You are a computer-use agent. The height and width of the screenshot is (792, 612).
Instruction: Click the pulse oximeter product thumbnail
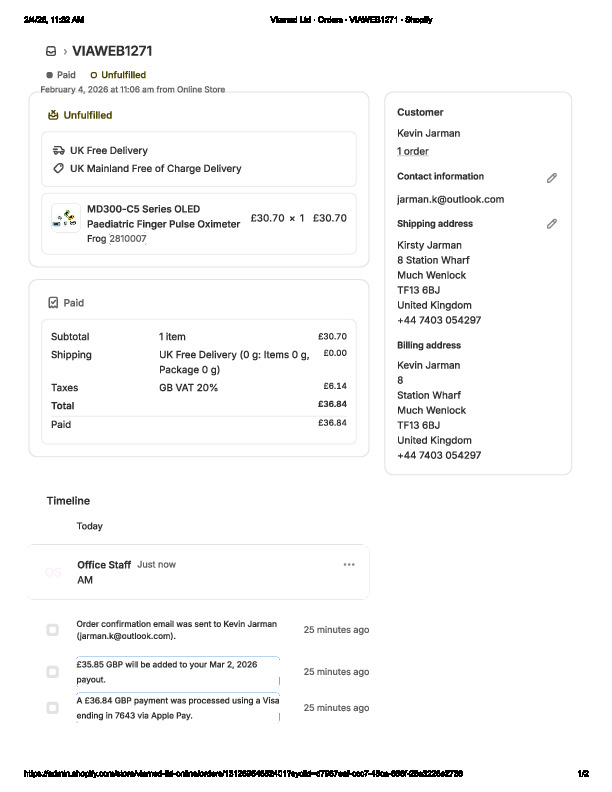pos(66,219)
